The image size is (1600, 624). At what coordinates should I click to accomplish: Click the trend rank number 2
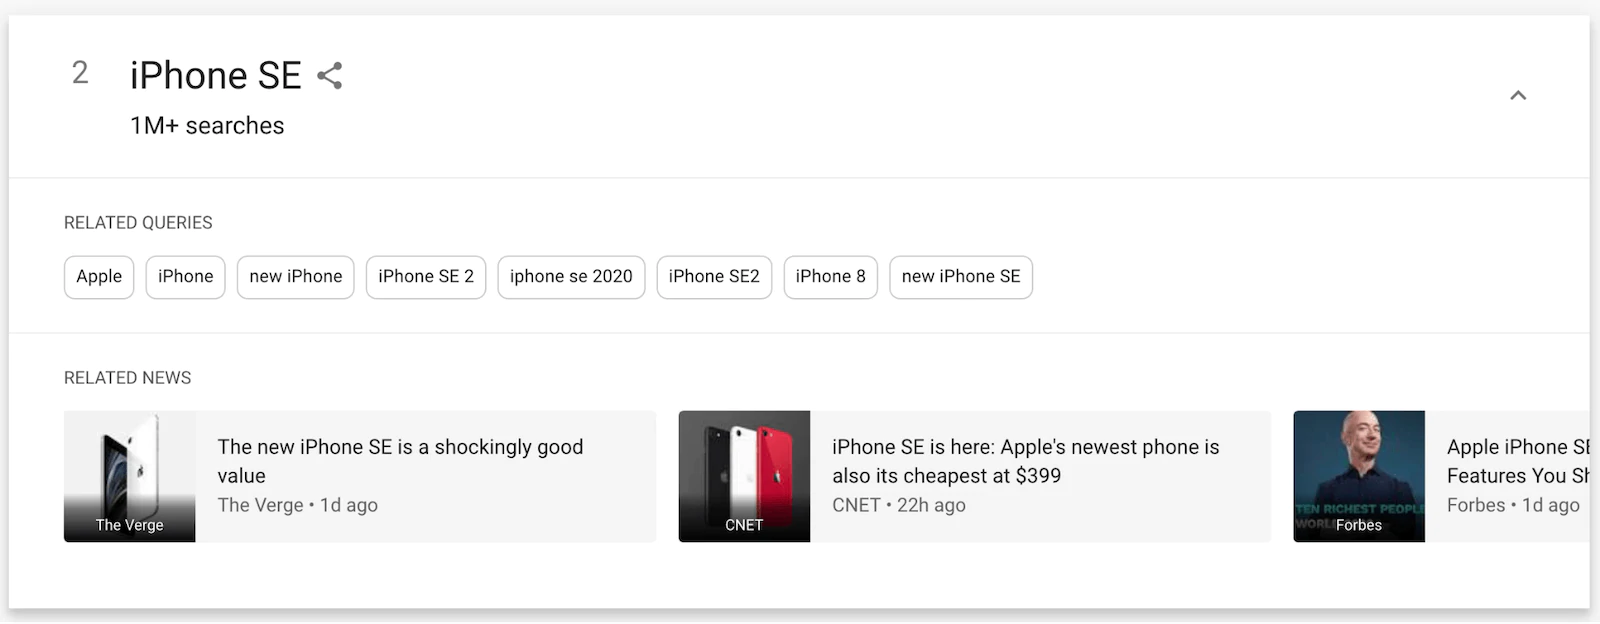click(x=80, y=72)
